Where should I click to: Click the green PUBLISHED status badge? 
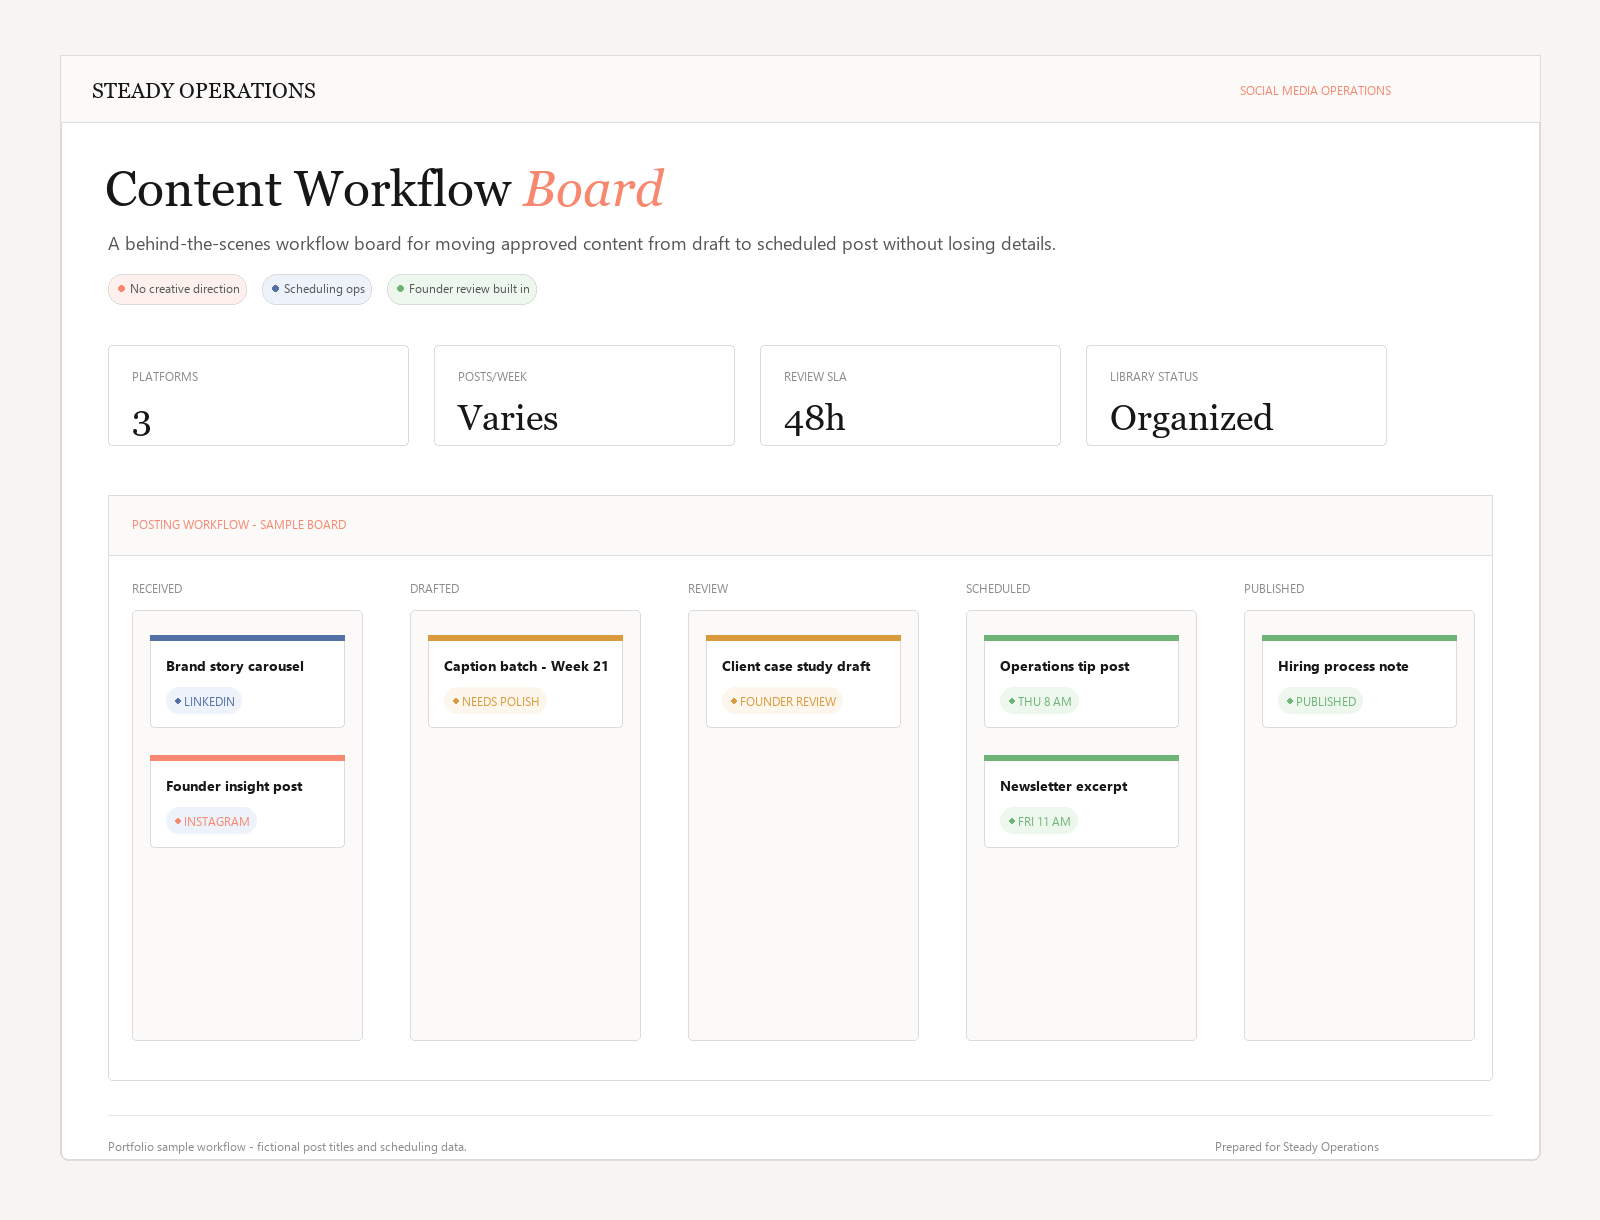(1320, 701)
